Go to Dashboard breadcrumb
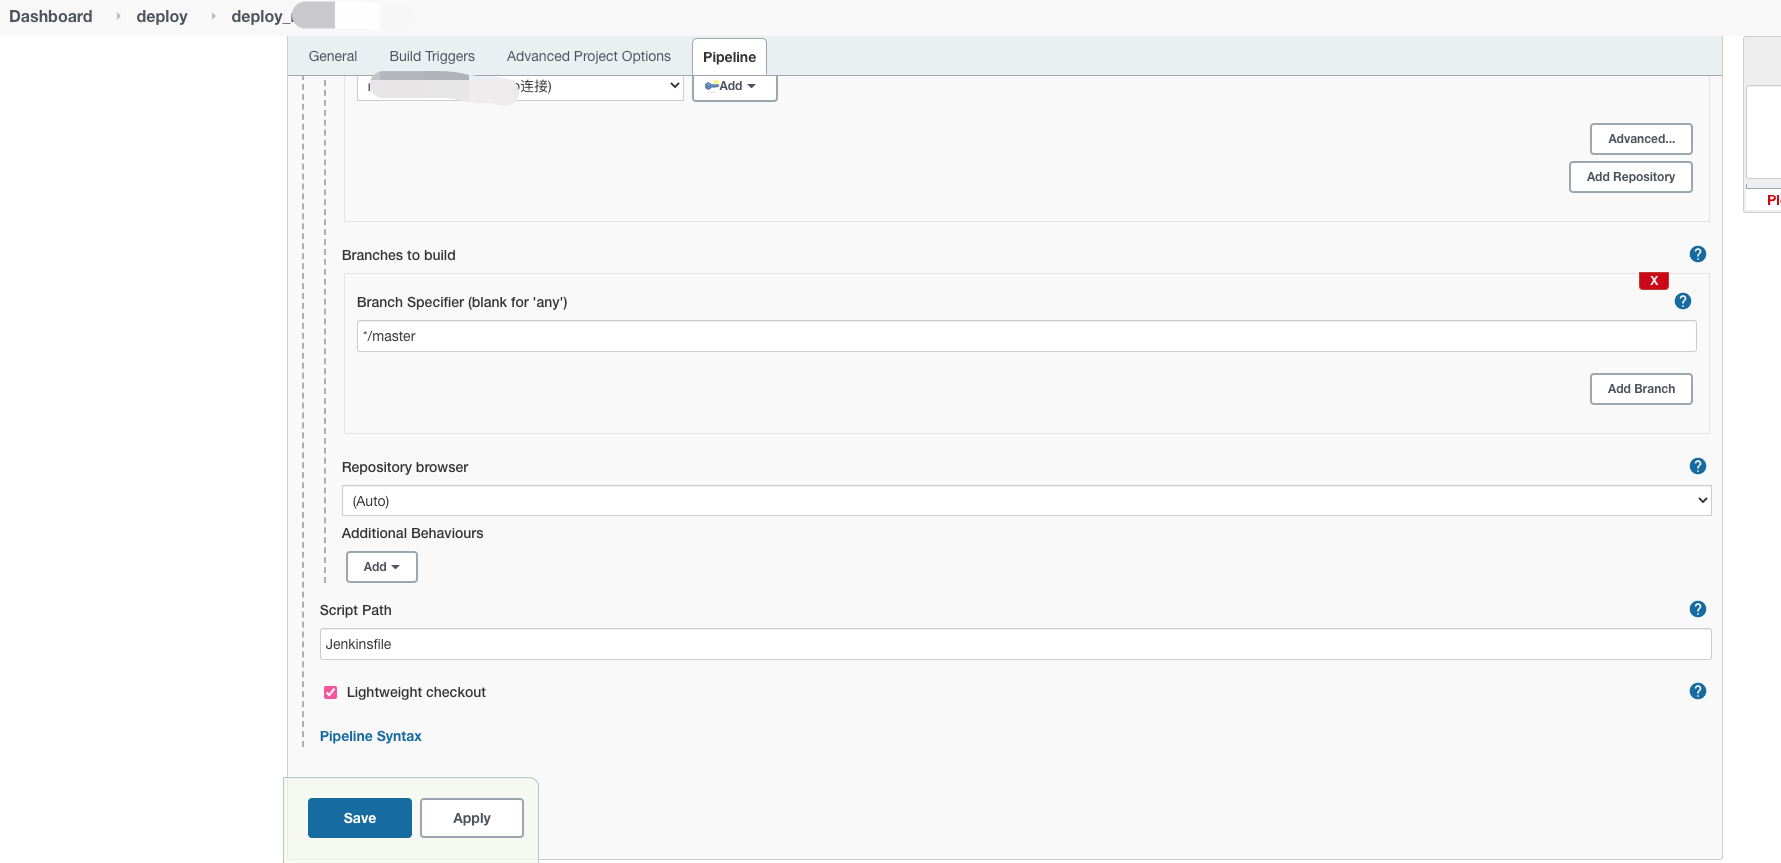The width and height of the screenshot is (1781, 863). coord(51,16)
